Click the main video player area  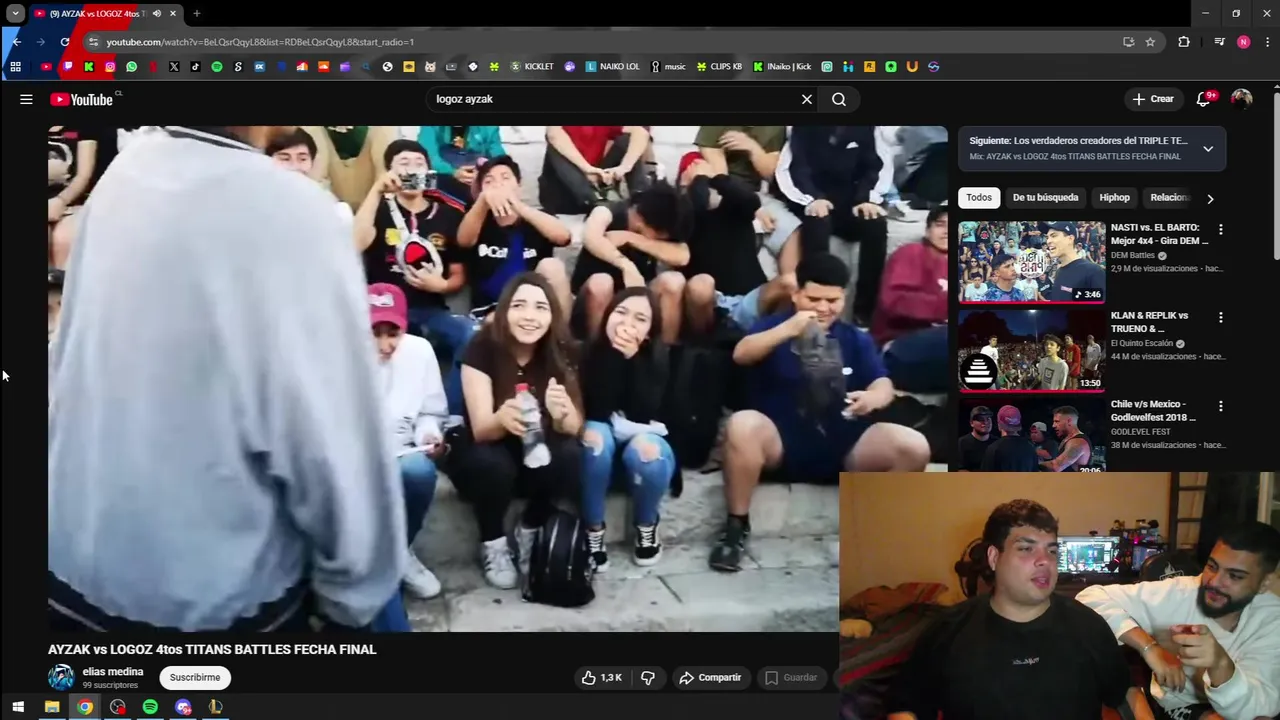[497, 379]
